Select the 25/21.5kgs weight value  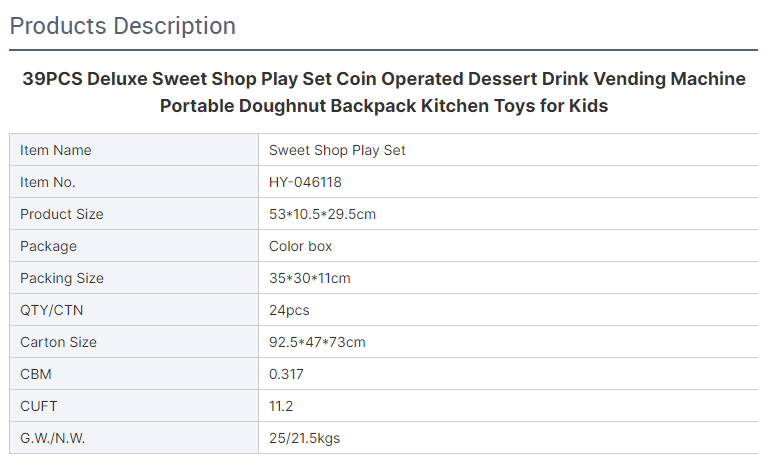tap(304, 438)
